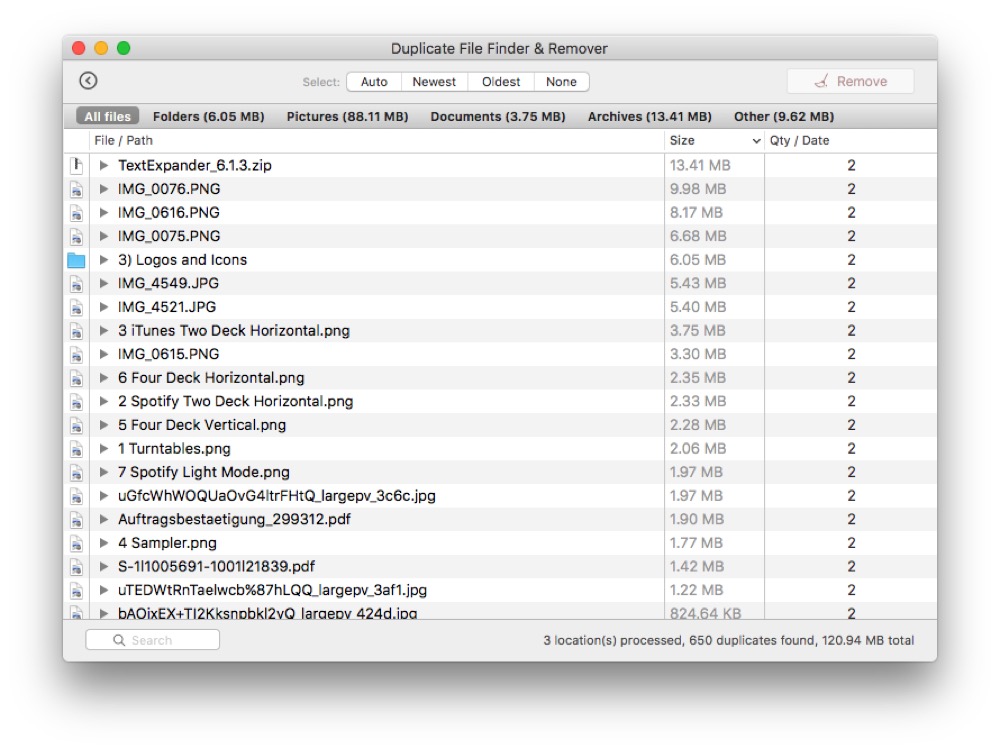Click the S-1I1005691-1001I21839.pdf file name
The height and width of the screenshot is (751, 1000).
pos(216,567)
